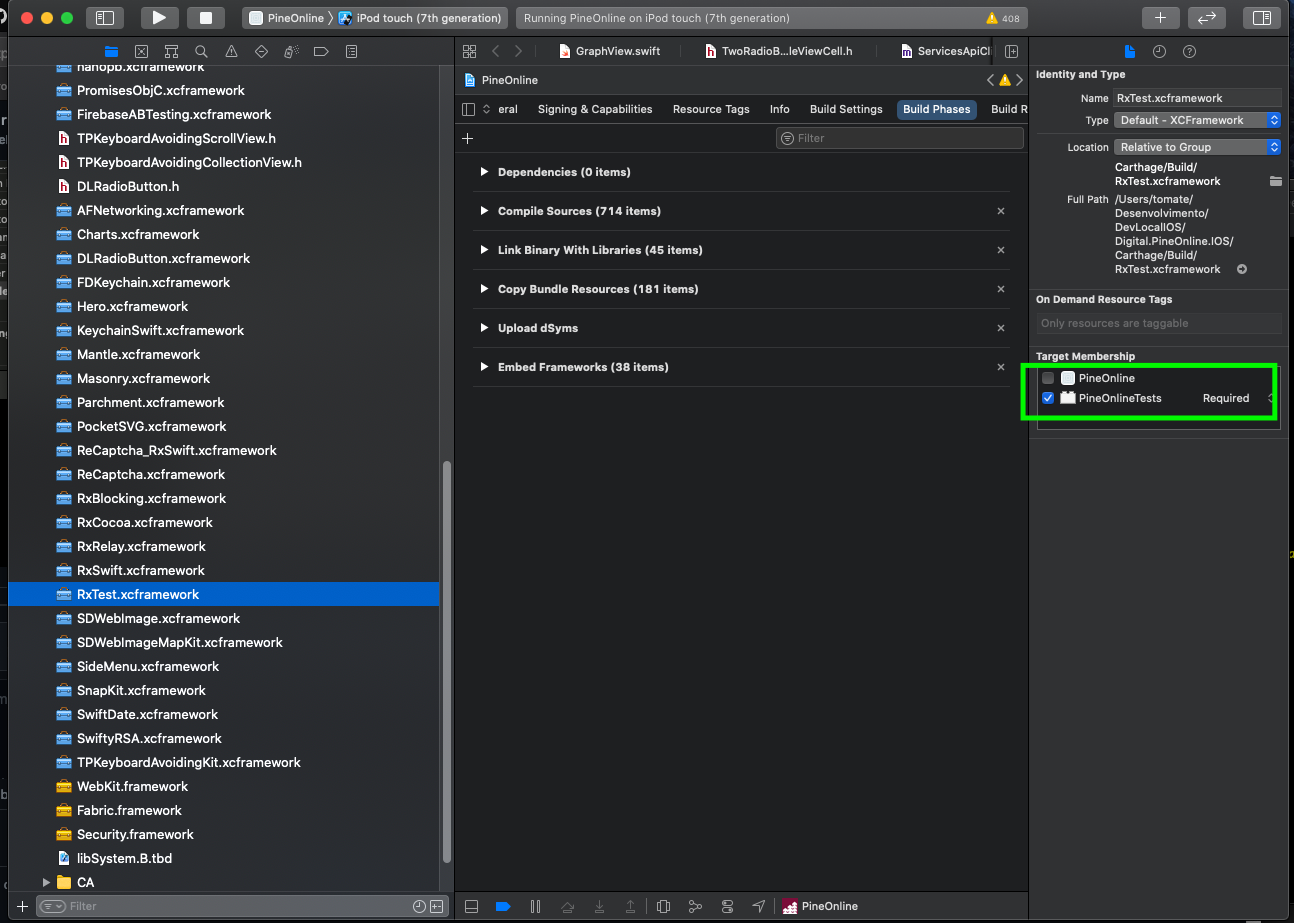Expand Compile Sources (714 items)
The image size is (1294, 923).
coord(485,211)
